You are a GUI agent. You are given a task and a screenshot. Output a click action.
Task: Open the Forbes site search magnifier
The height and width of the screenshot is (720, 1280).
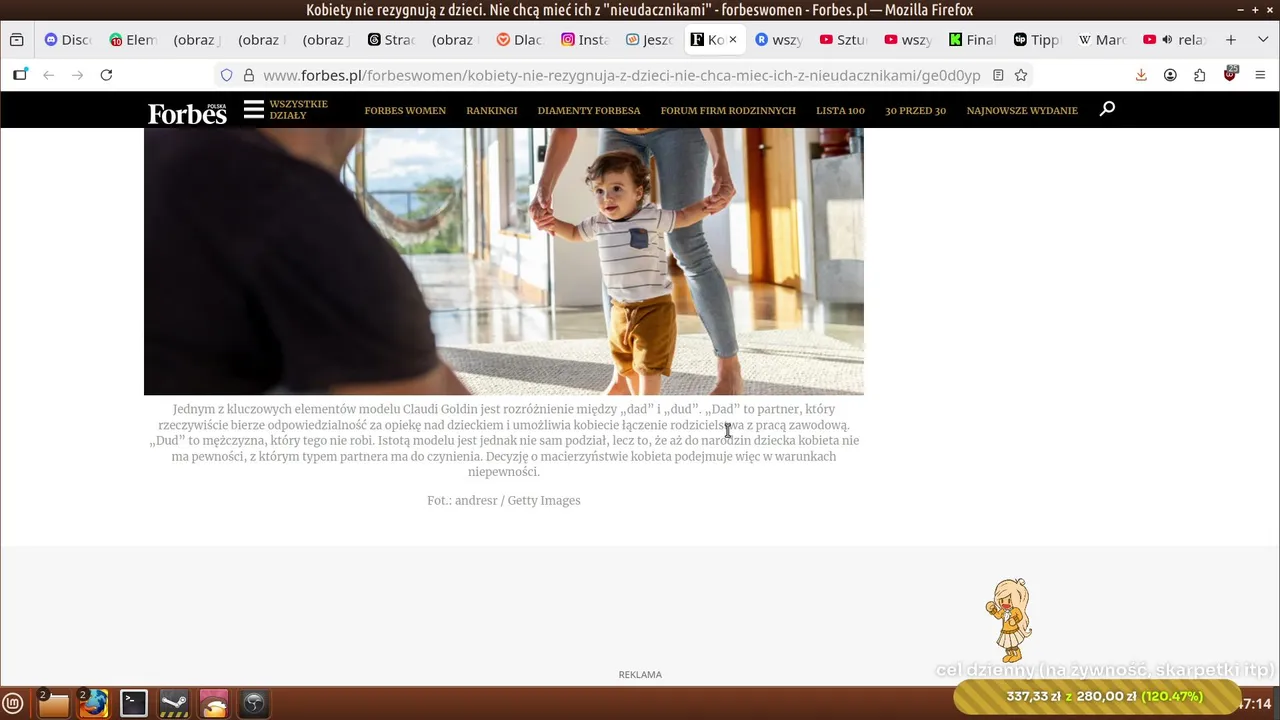point(1107,109)
